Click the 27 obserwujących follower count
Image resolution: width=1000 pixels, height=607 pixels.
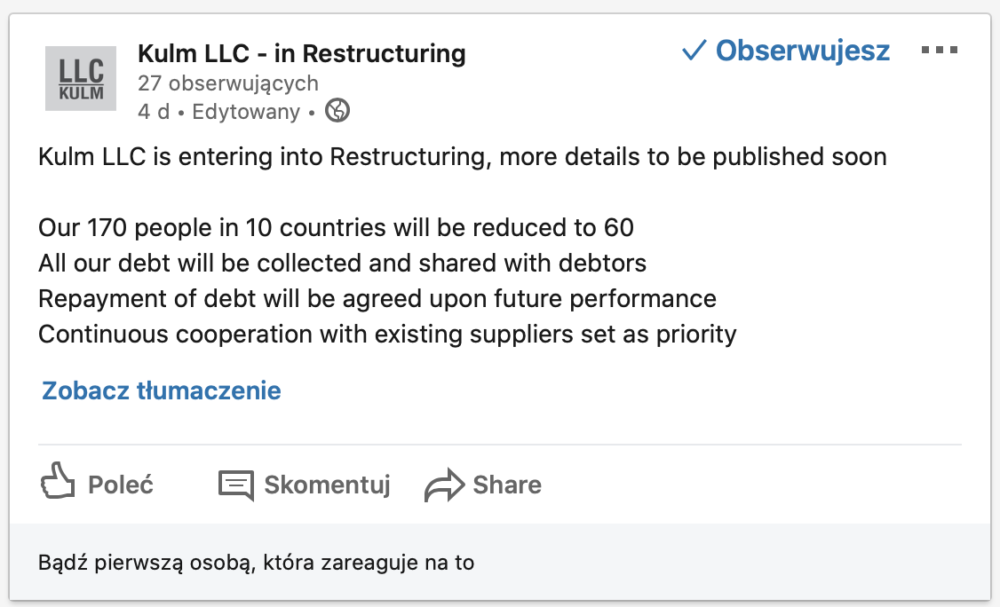click(228, 84)
